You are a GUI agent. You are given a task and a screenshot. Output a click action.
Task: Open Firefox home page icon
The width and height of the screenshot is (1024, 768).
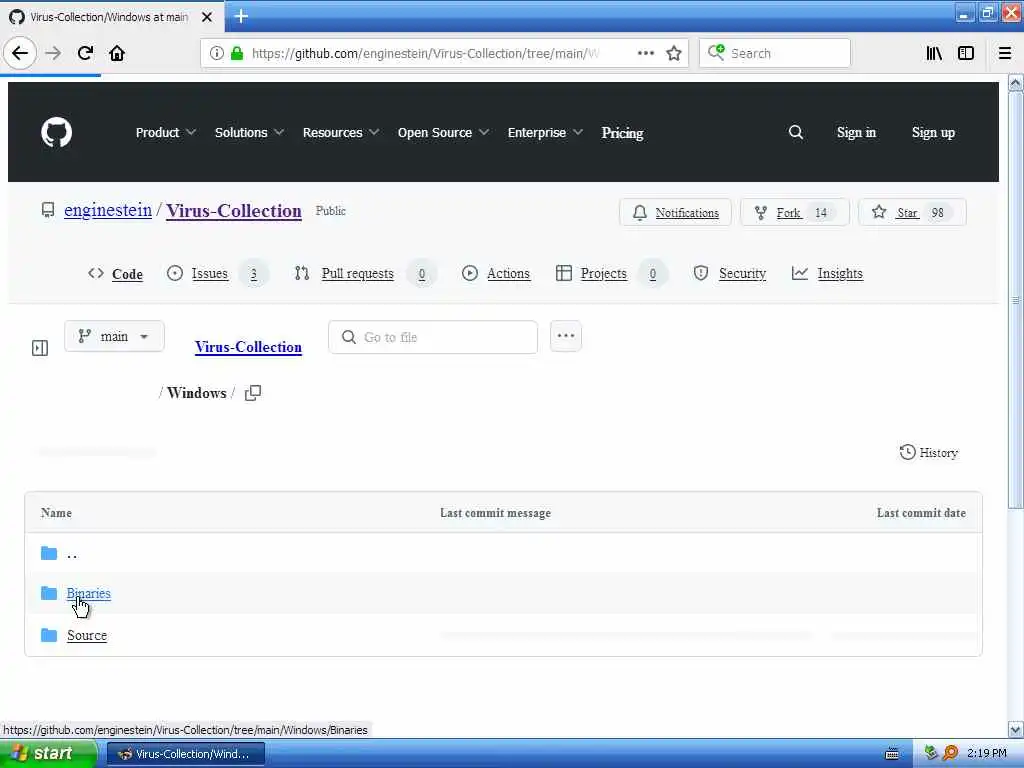[117, 53]
